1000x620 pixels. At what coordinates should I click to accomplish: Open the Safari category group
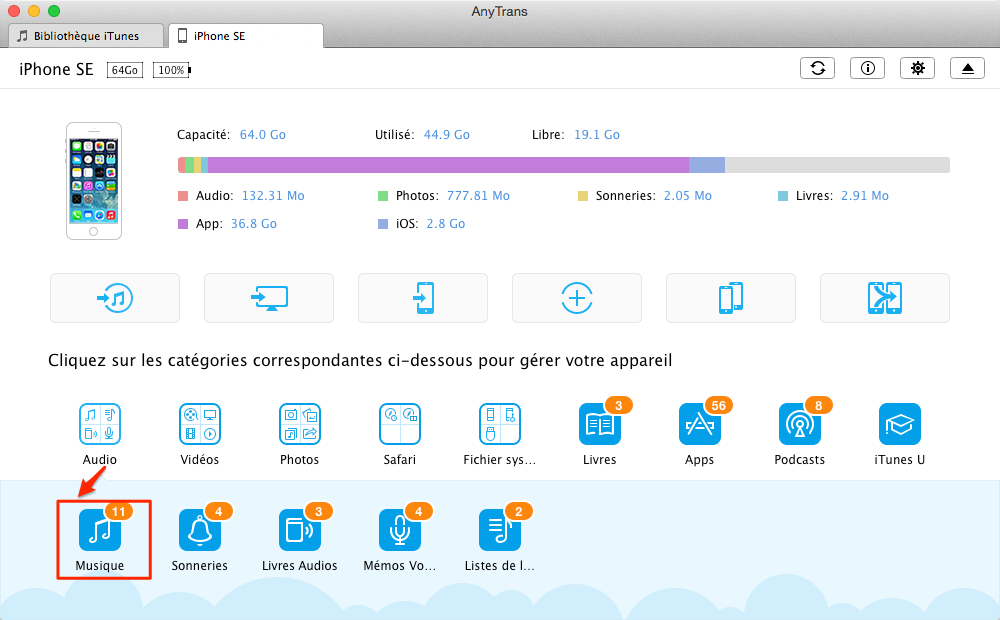coord(400,424)
